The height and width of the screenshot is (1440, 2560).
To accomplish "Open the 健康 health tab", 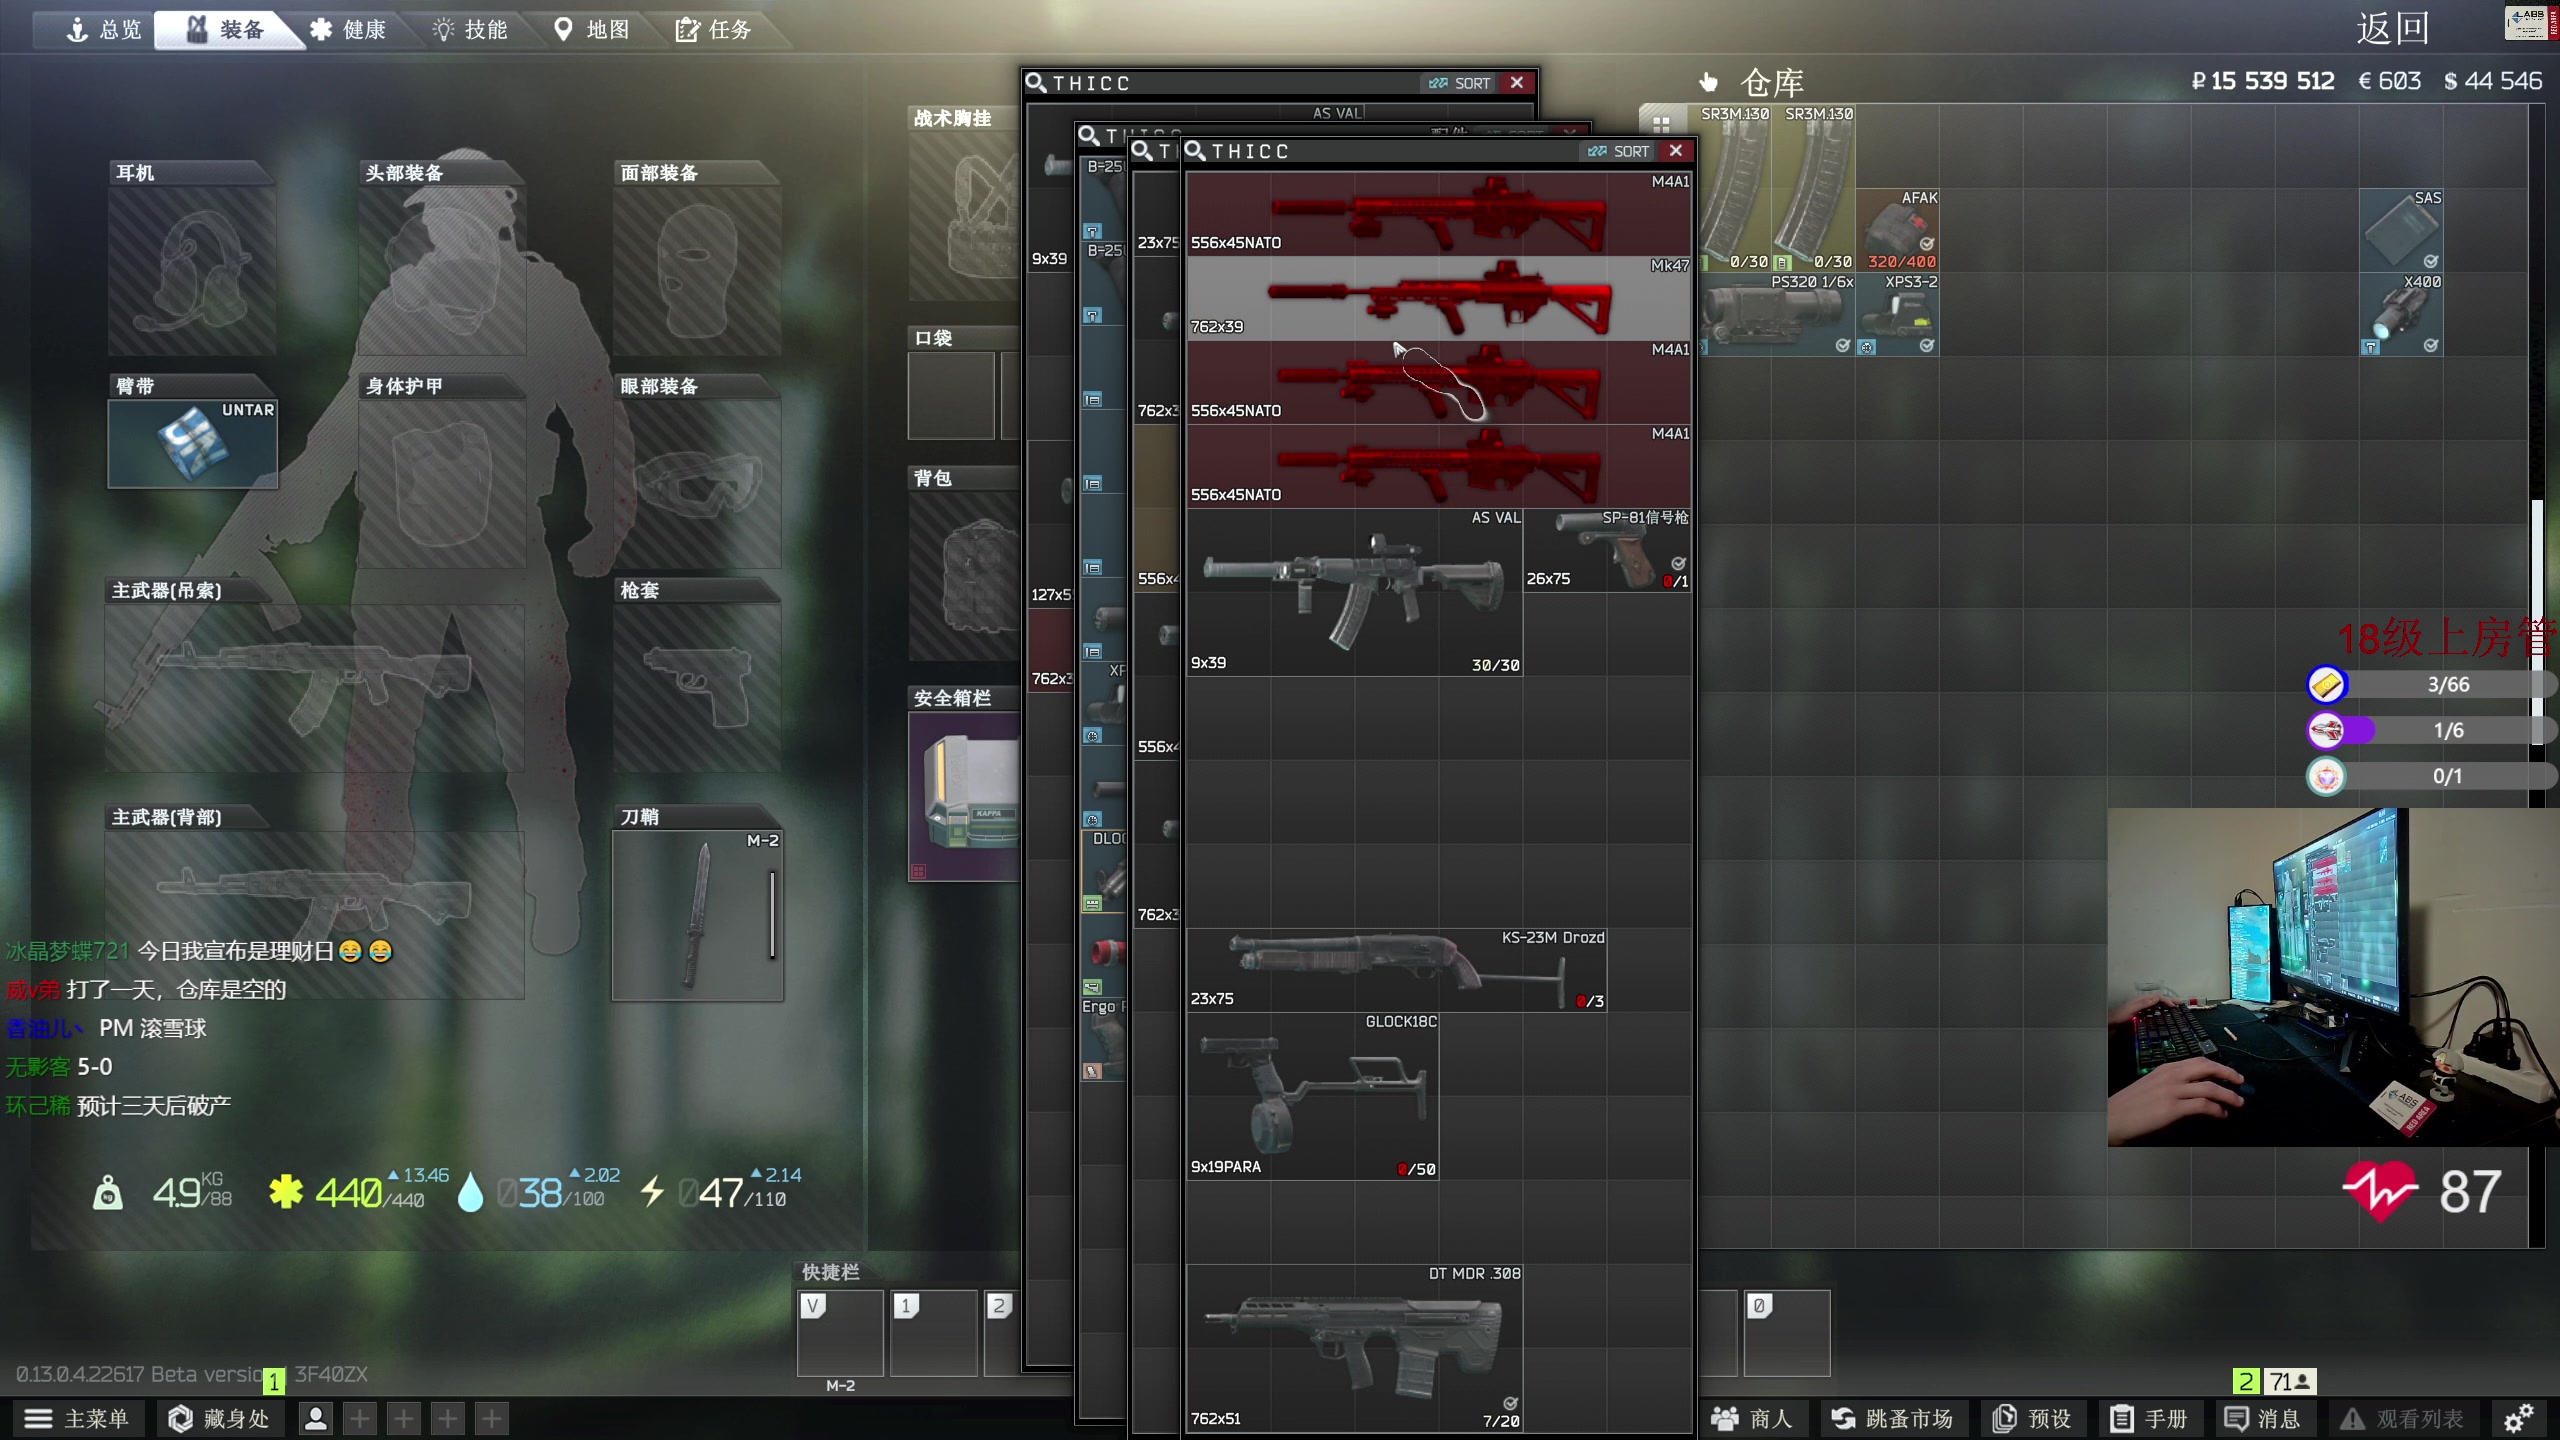I will [x=348, y=30].
